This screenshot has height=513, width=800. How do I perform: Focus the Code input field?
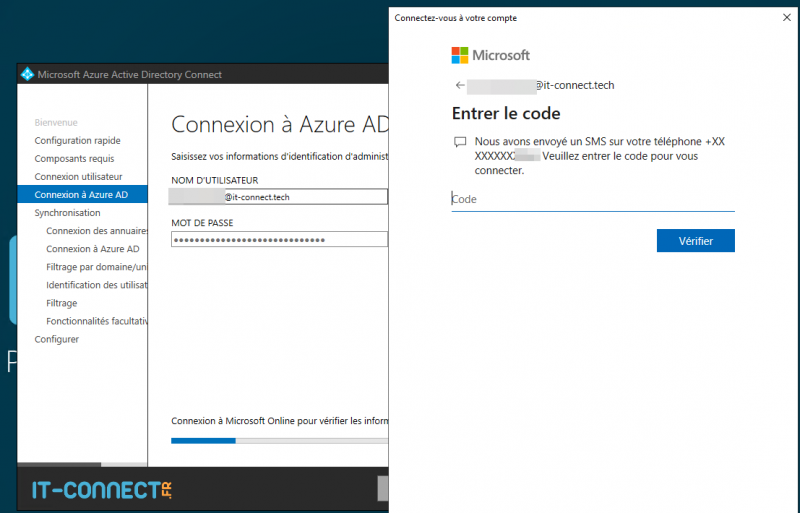pos(592,199)
